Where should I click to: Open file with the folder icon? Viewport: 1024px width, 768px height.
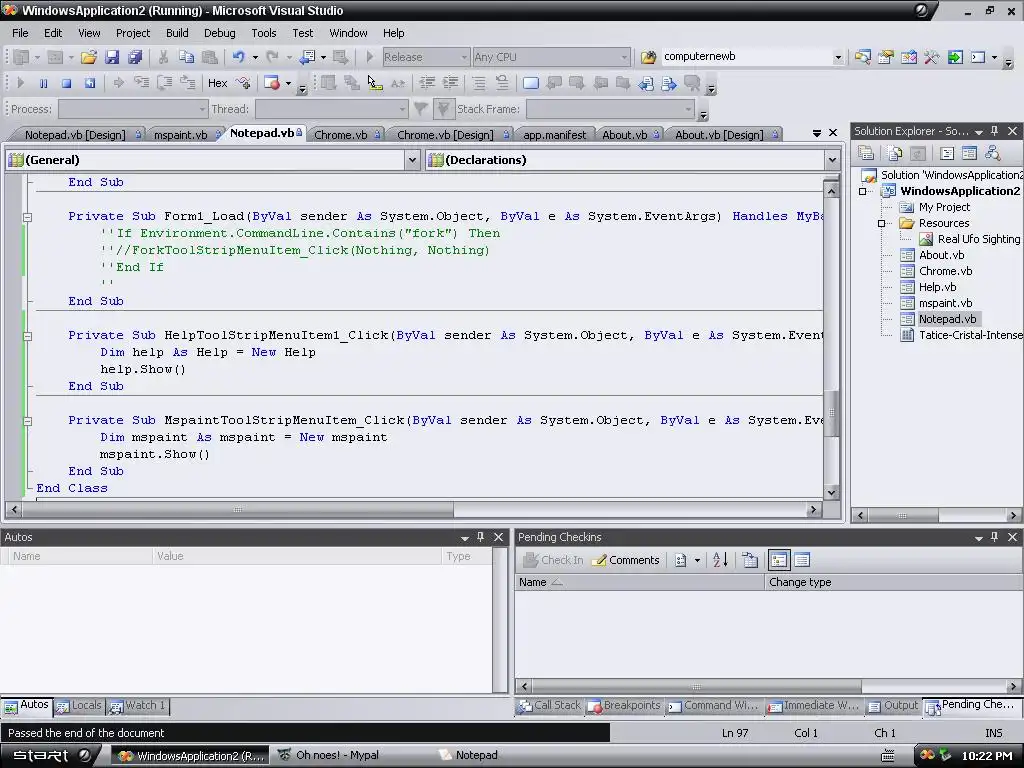(x=88, y=57)
